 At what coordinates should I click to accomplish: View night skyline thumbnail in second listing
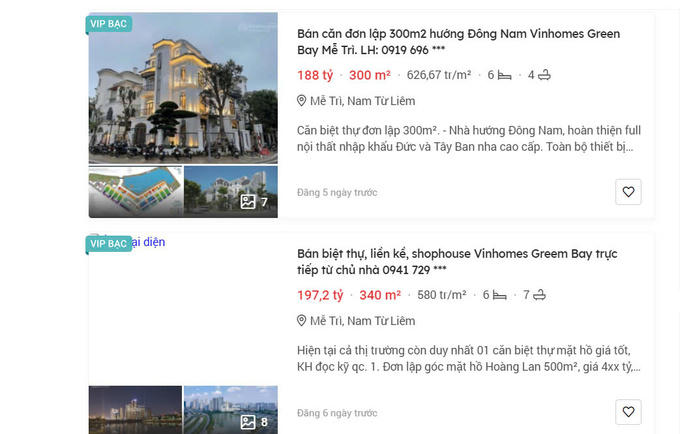tap(135, 410)
